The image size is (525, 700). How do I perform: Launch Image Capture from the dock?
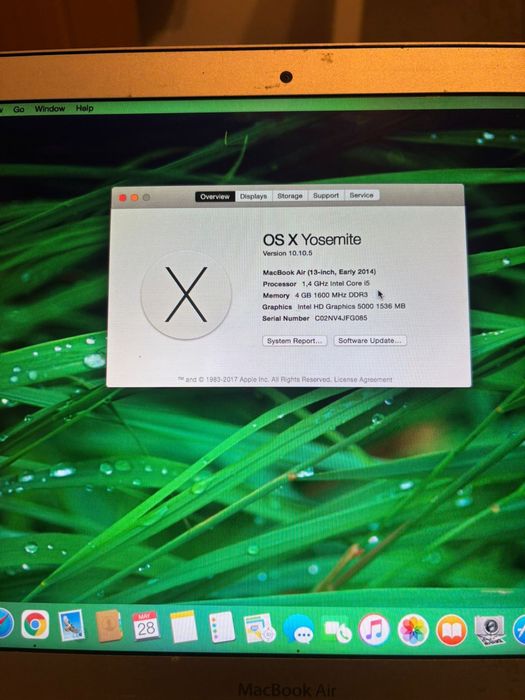489,630
